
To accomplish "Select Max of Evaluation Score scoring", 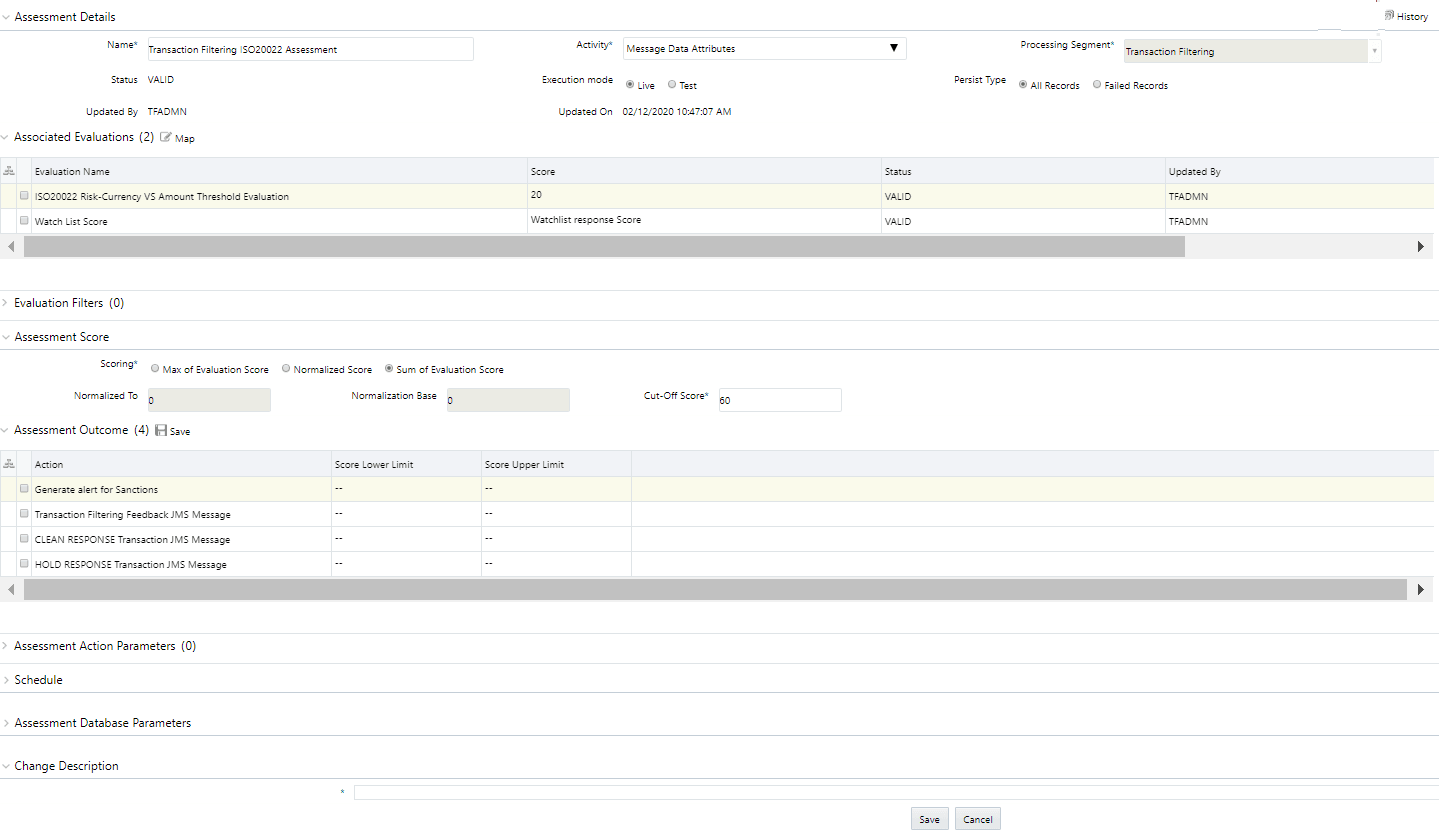I will point(155,368).
